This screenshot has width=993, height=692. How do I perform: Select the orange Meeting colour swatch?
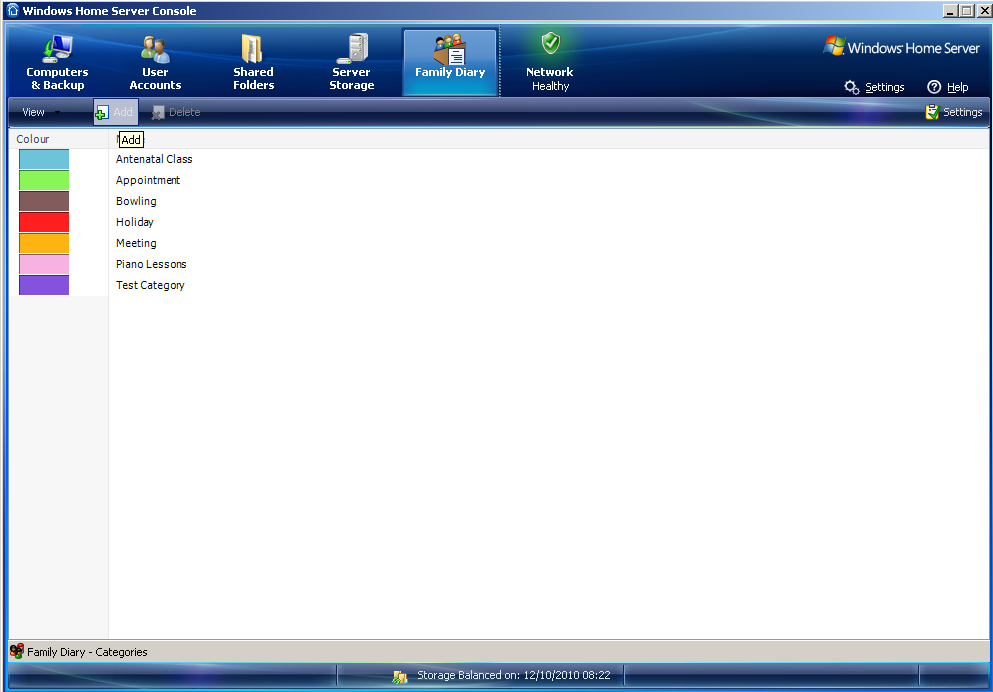(44, 243)
